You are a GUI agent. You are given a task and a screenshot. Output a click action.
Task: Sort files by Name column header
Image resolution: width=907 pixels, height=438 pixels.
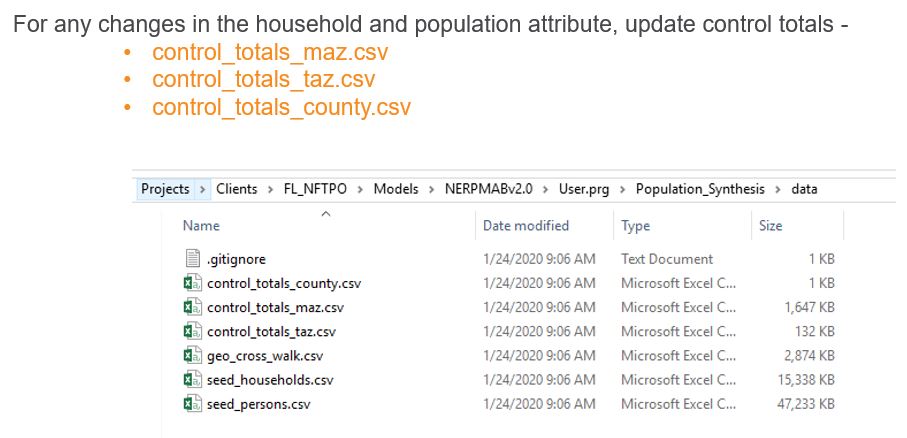click(x=202, y=226)
